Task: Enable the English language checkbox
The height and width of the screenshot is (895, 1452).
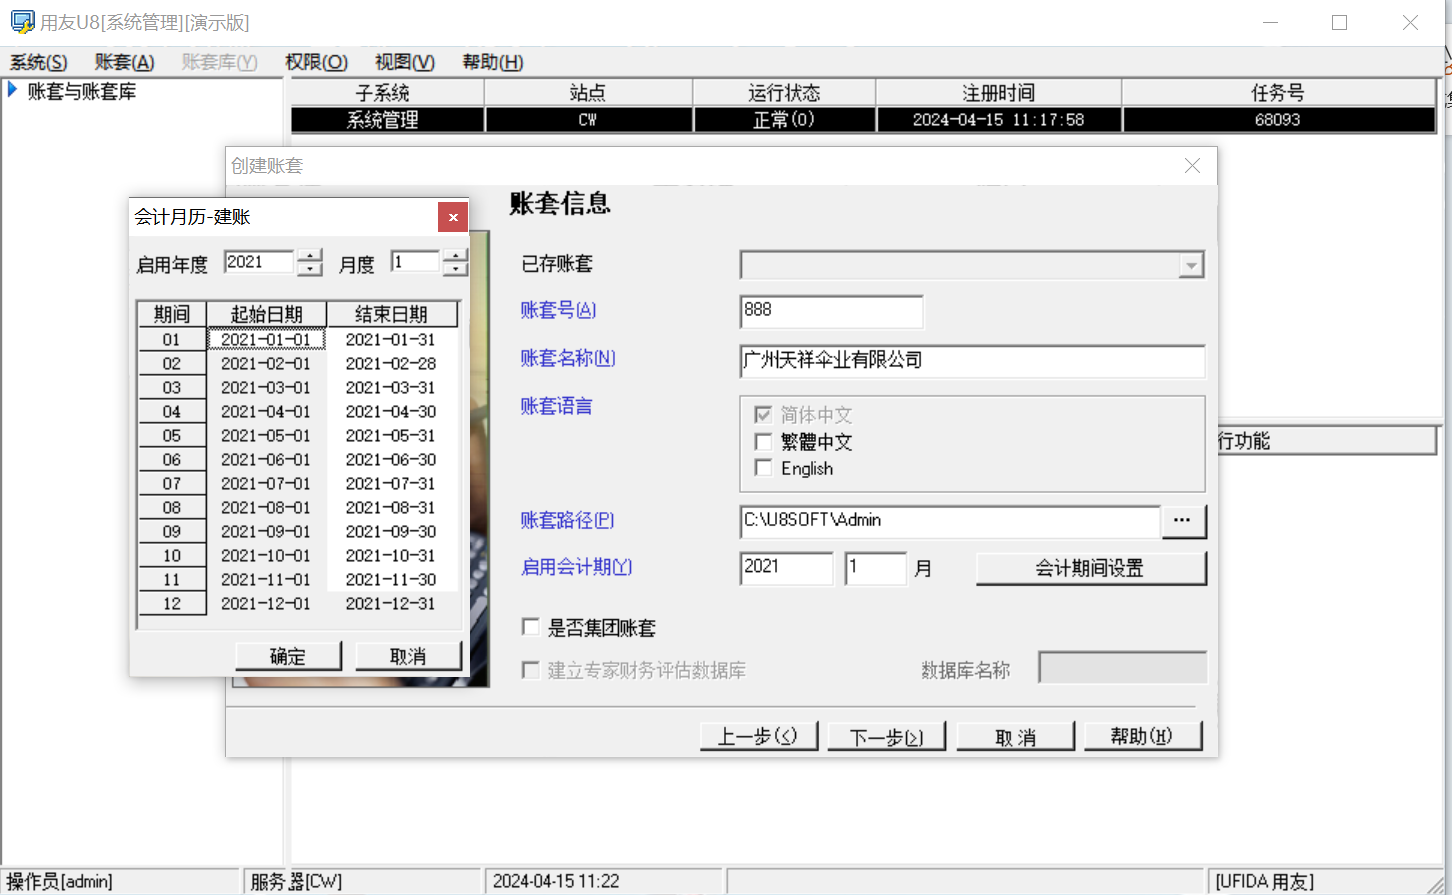Action: [x=764, y=468]
